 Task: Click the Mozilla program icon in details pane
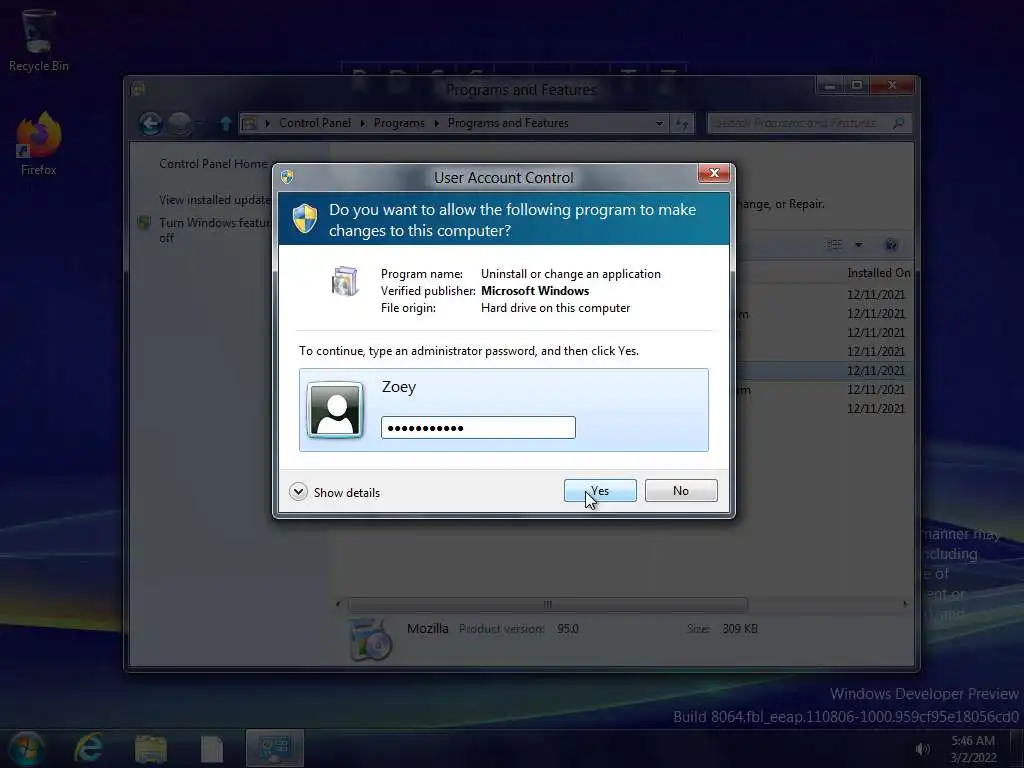pyautogui.click(x=370, y=639)
